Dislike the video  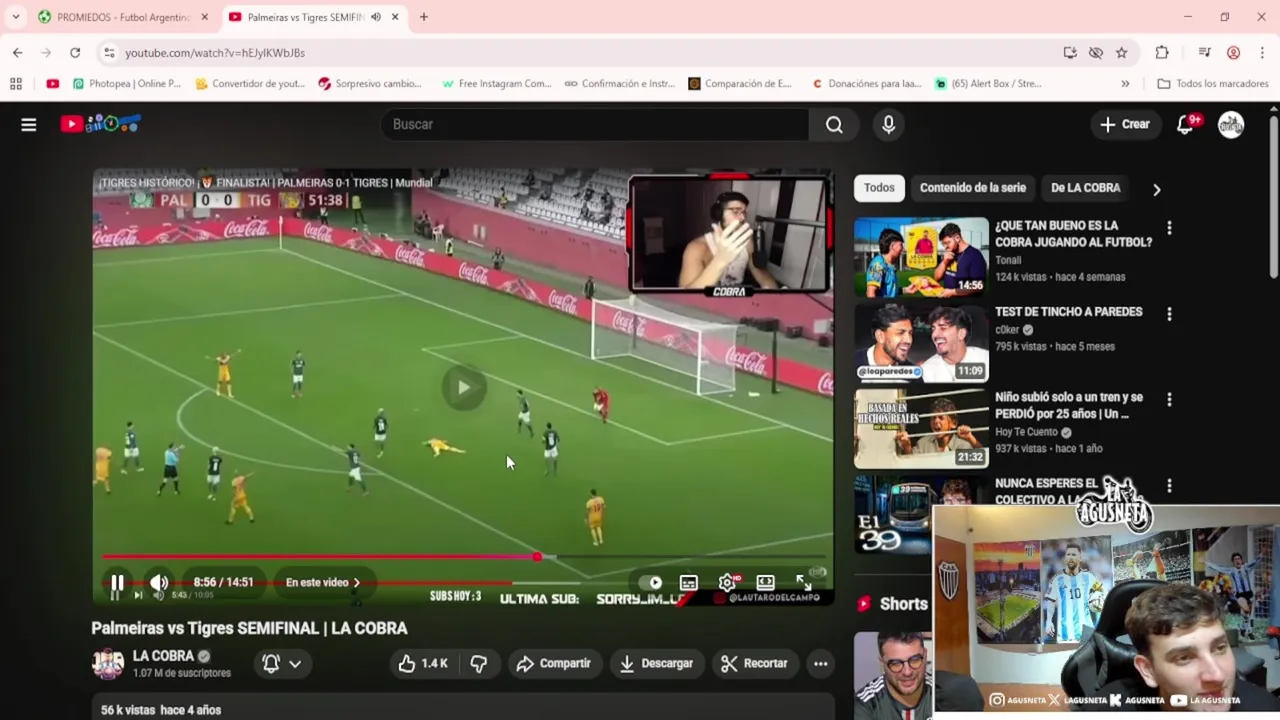pyautogui.click(x=478, y=663)
